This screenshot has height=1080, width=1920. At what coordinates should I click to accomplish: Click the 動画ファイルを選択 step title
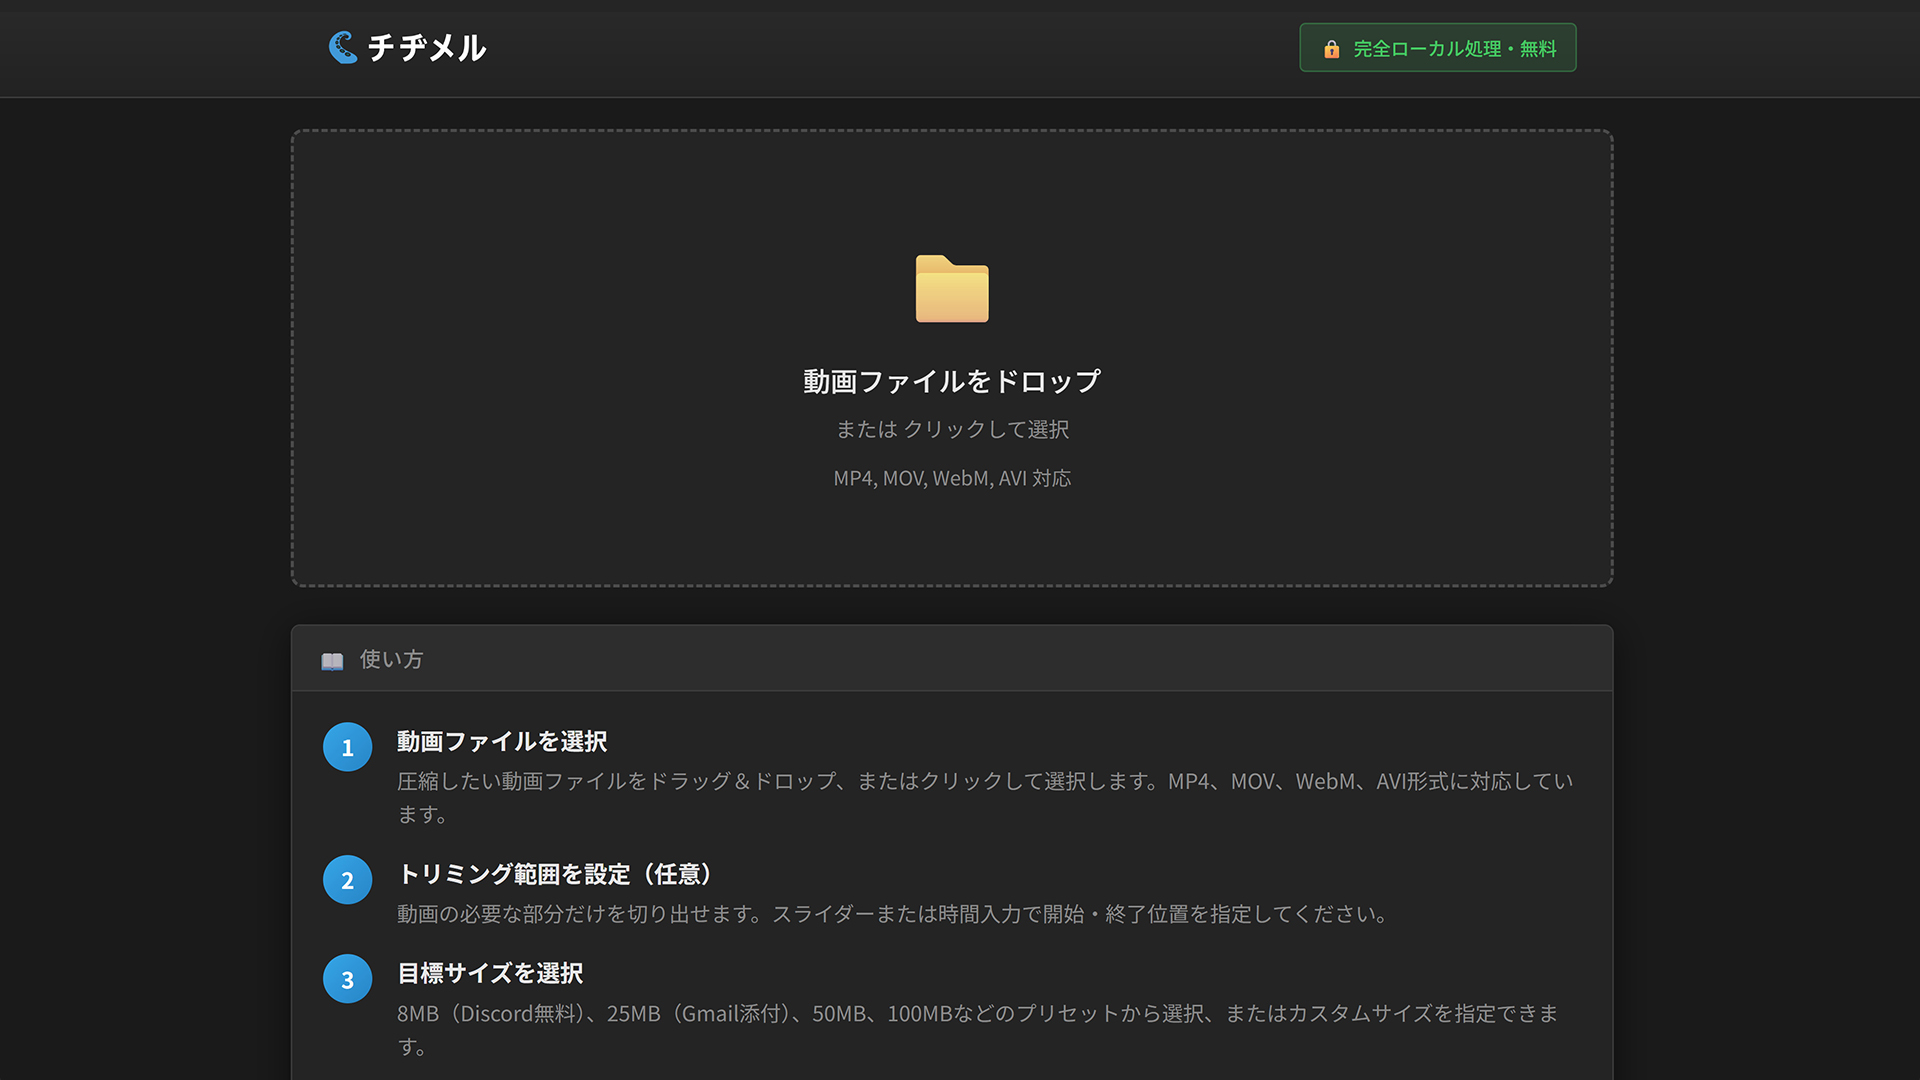(502, 741)
